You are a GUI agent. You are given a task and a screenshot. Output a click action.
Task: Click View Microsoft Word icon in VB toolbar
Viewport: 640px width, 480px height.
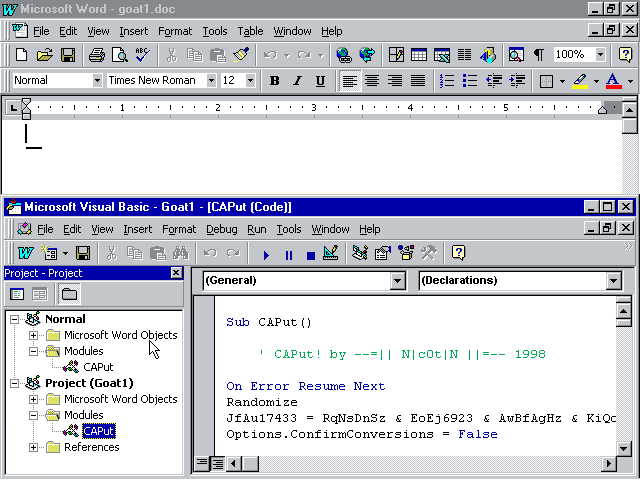pos(25,253)
